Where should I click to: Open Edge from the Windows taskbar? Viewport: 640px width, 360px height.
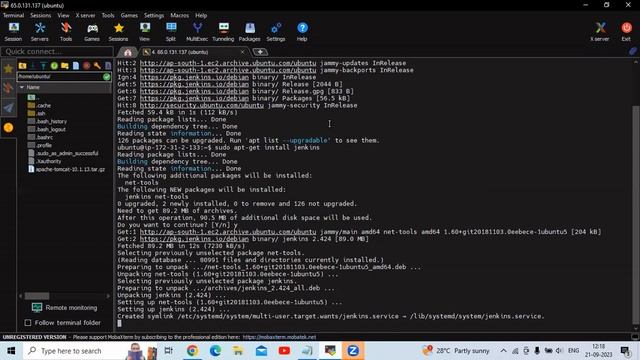215,351
